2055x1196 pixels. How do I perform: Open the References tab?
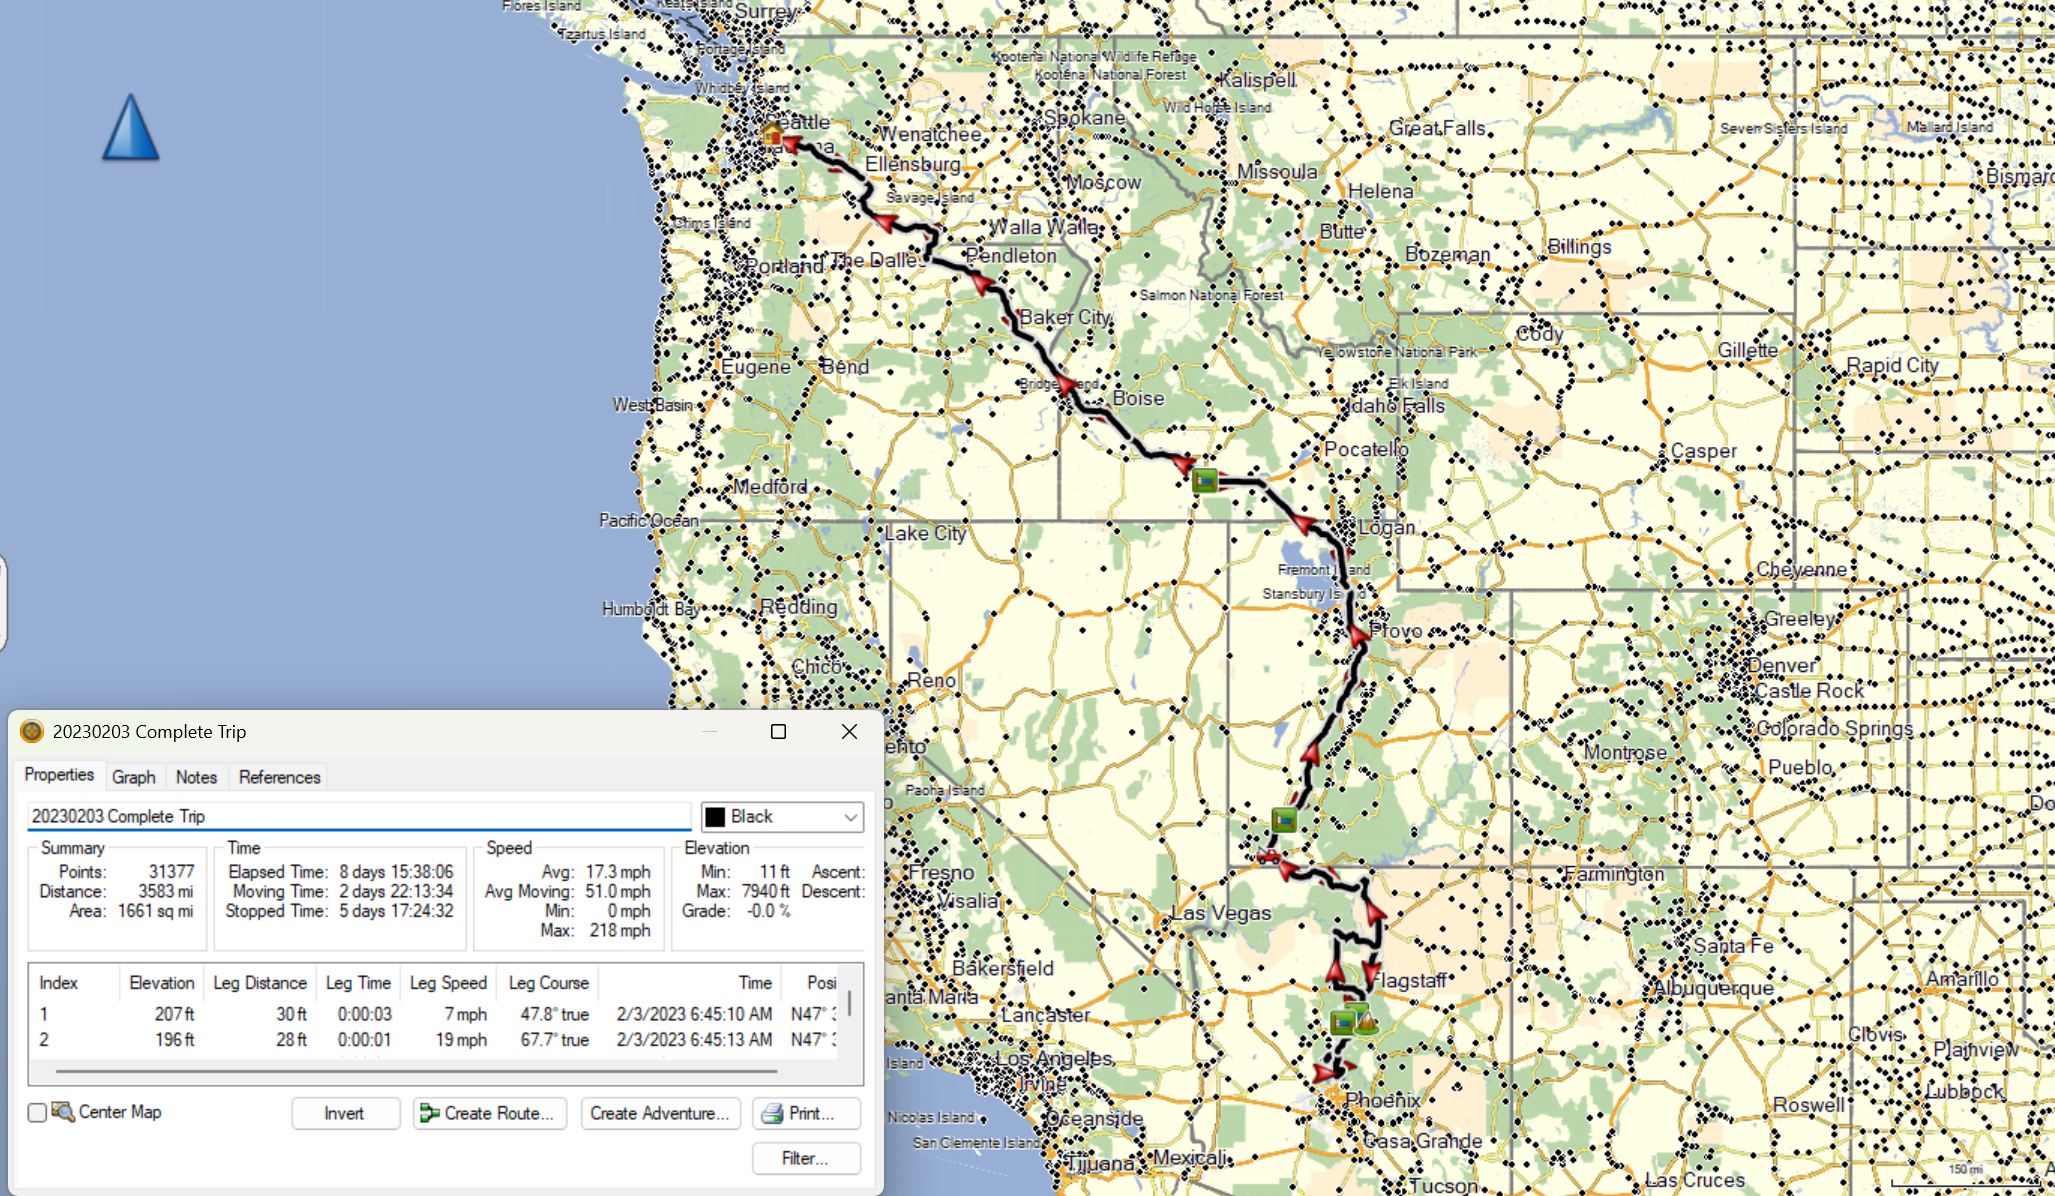[x=279, y=777]
